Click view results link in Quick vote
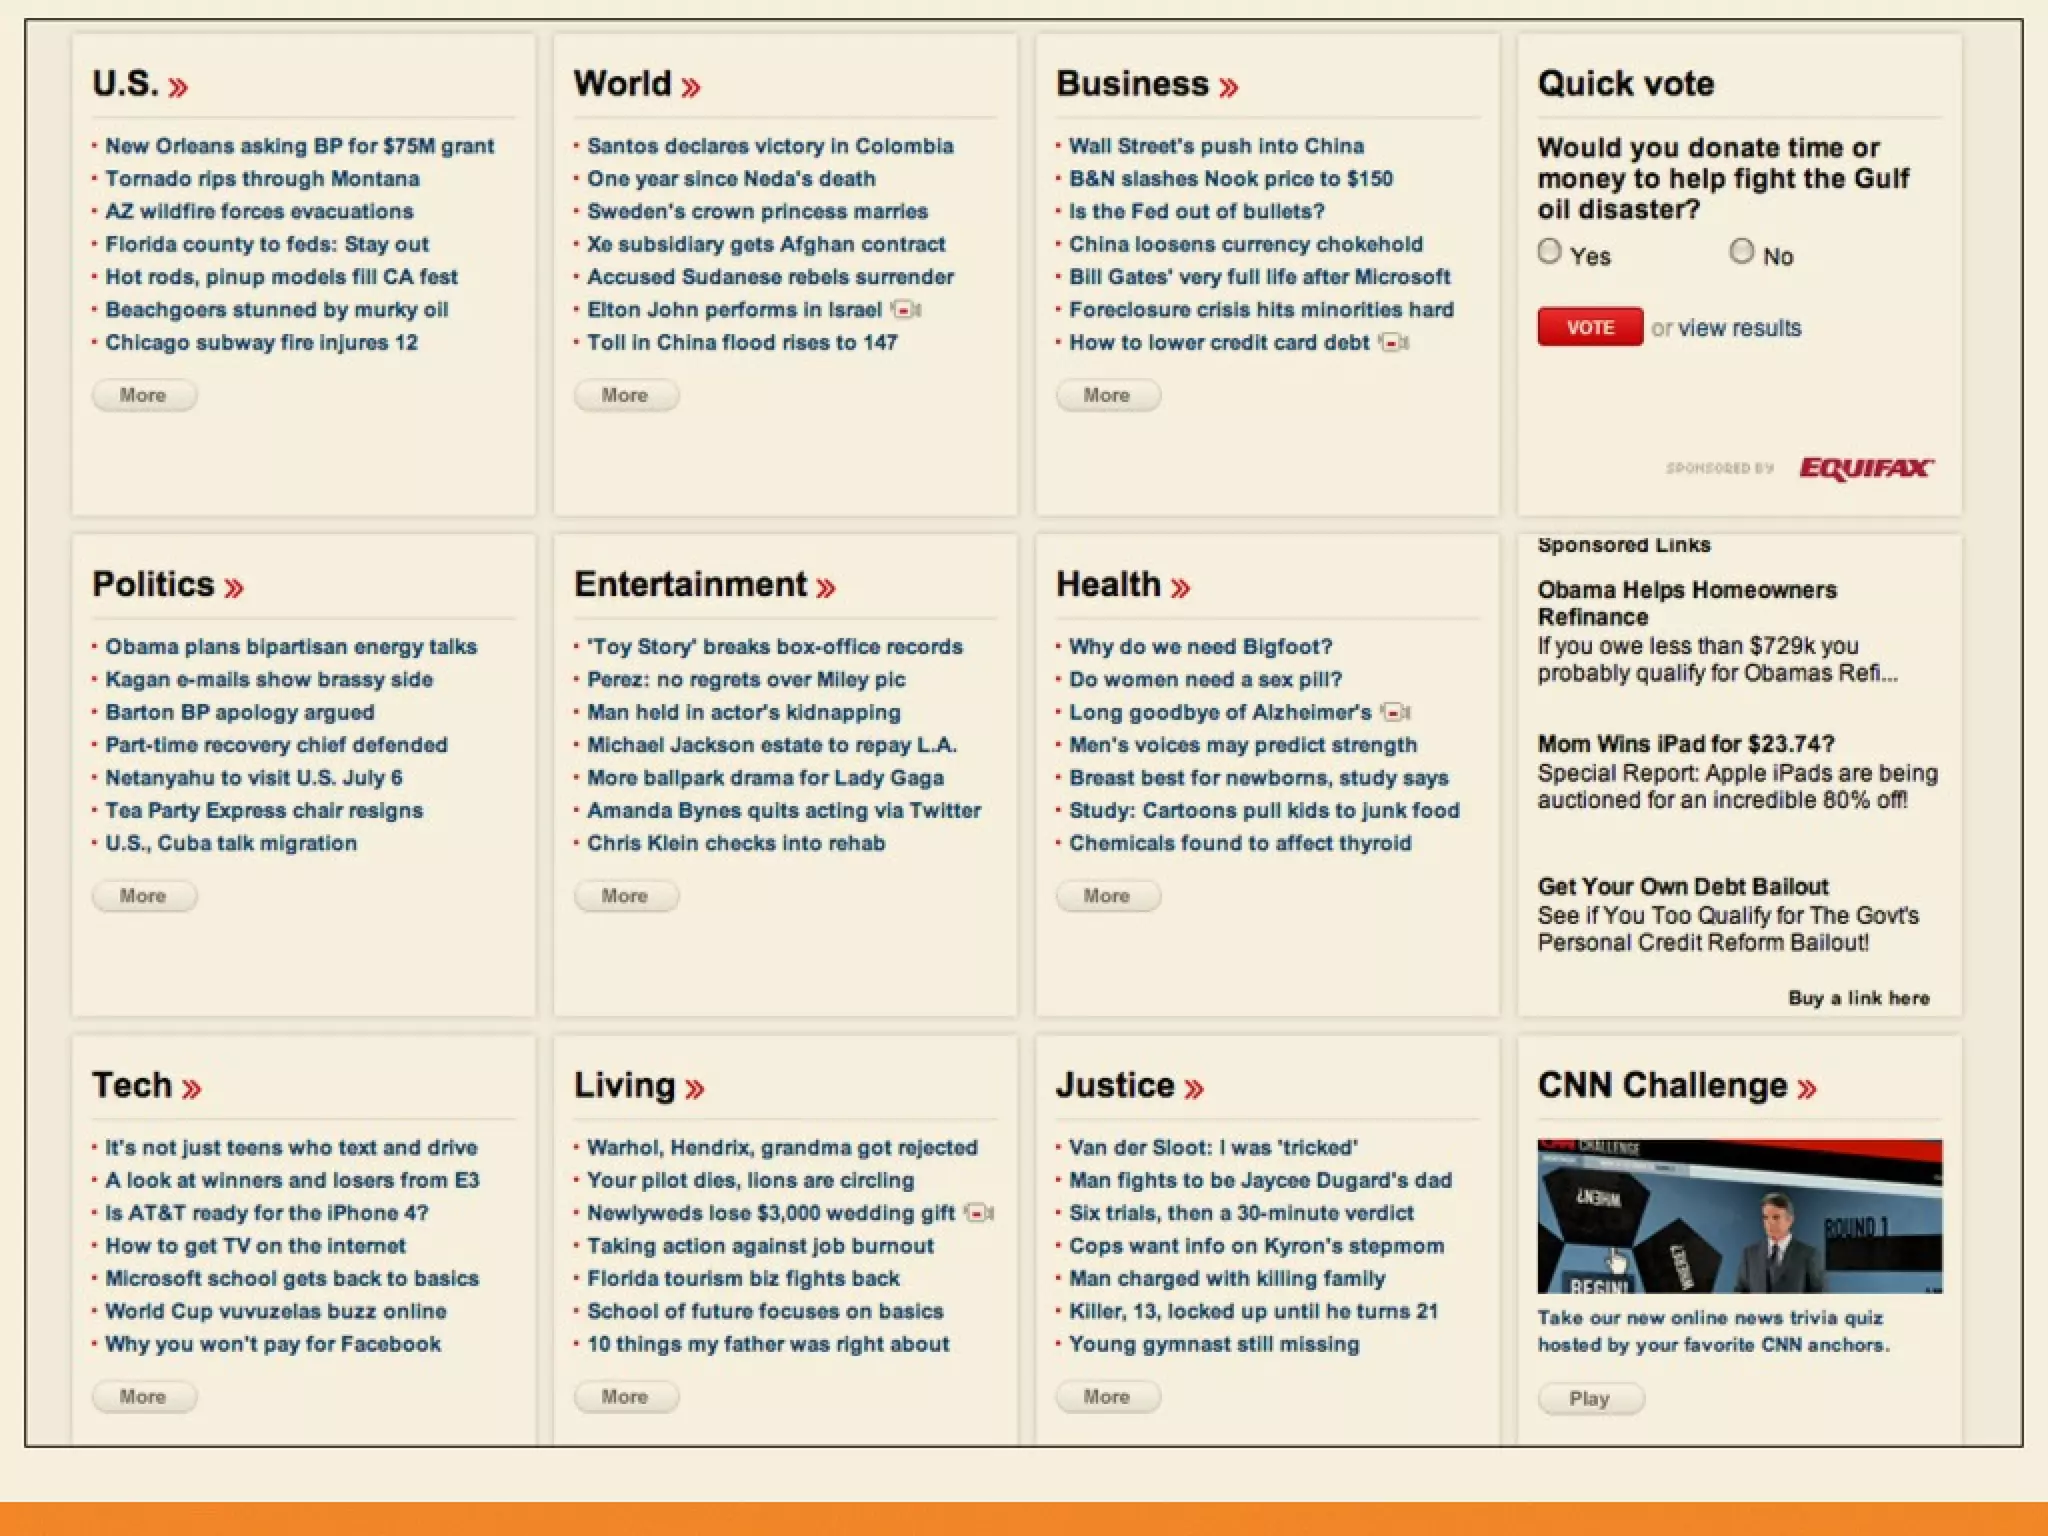 (1739, 328)
